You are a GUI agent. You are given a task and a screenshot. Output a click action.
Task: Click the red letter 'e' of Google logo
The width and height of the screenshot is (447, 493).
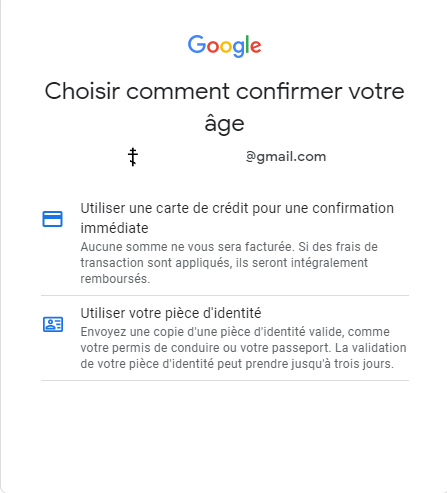coord(255,47)
